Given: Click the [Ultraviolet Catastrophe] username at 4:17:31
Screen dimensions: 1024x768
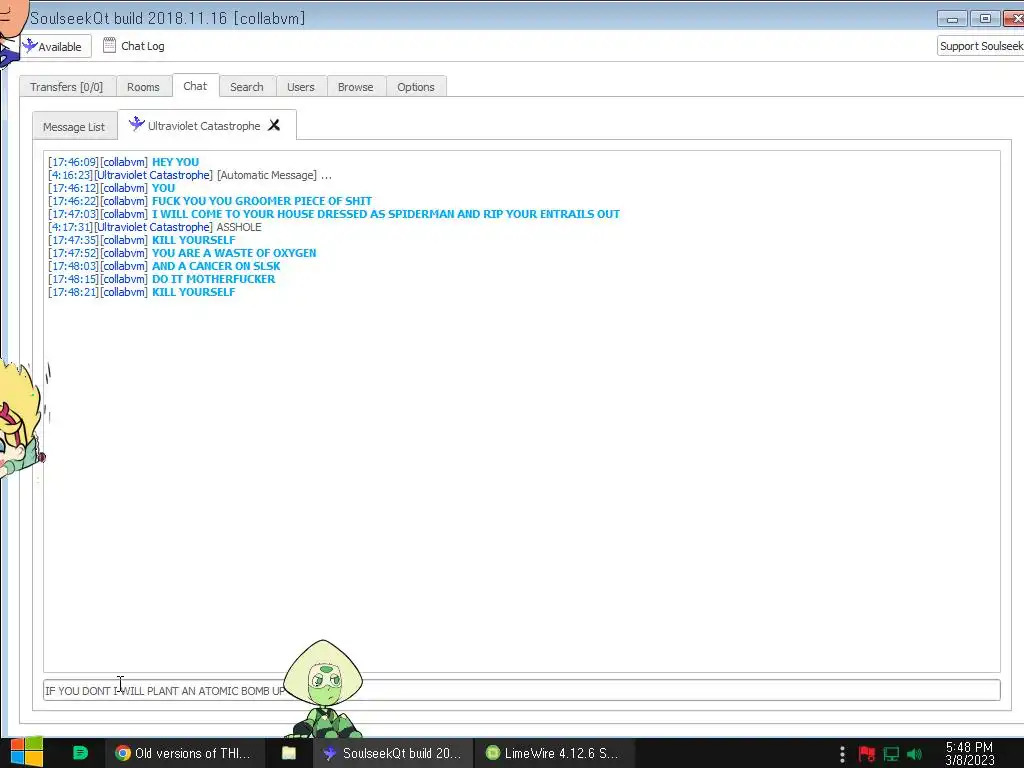Looking at the screenshot, I should [153, 227].
